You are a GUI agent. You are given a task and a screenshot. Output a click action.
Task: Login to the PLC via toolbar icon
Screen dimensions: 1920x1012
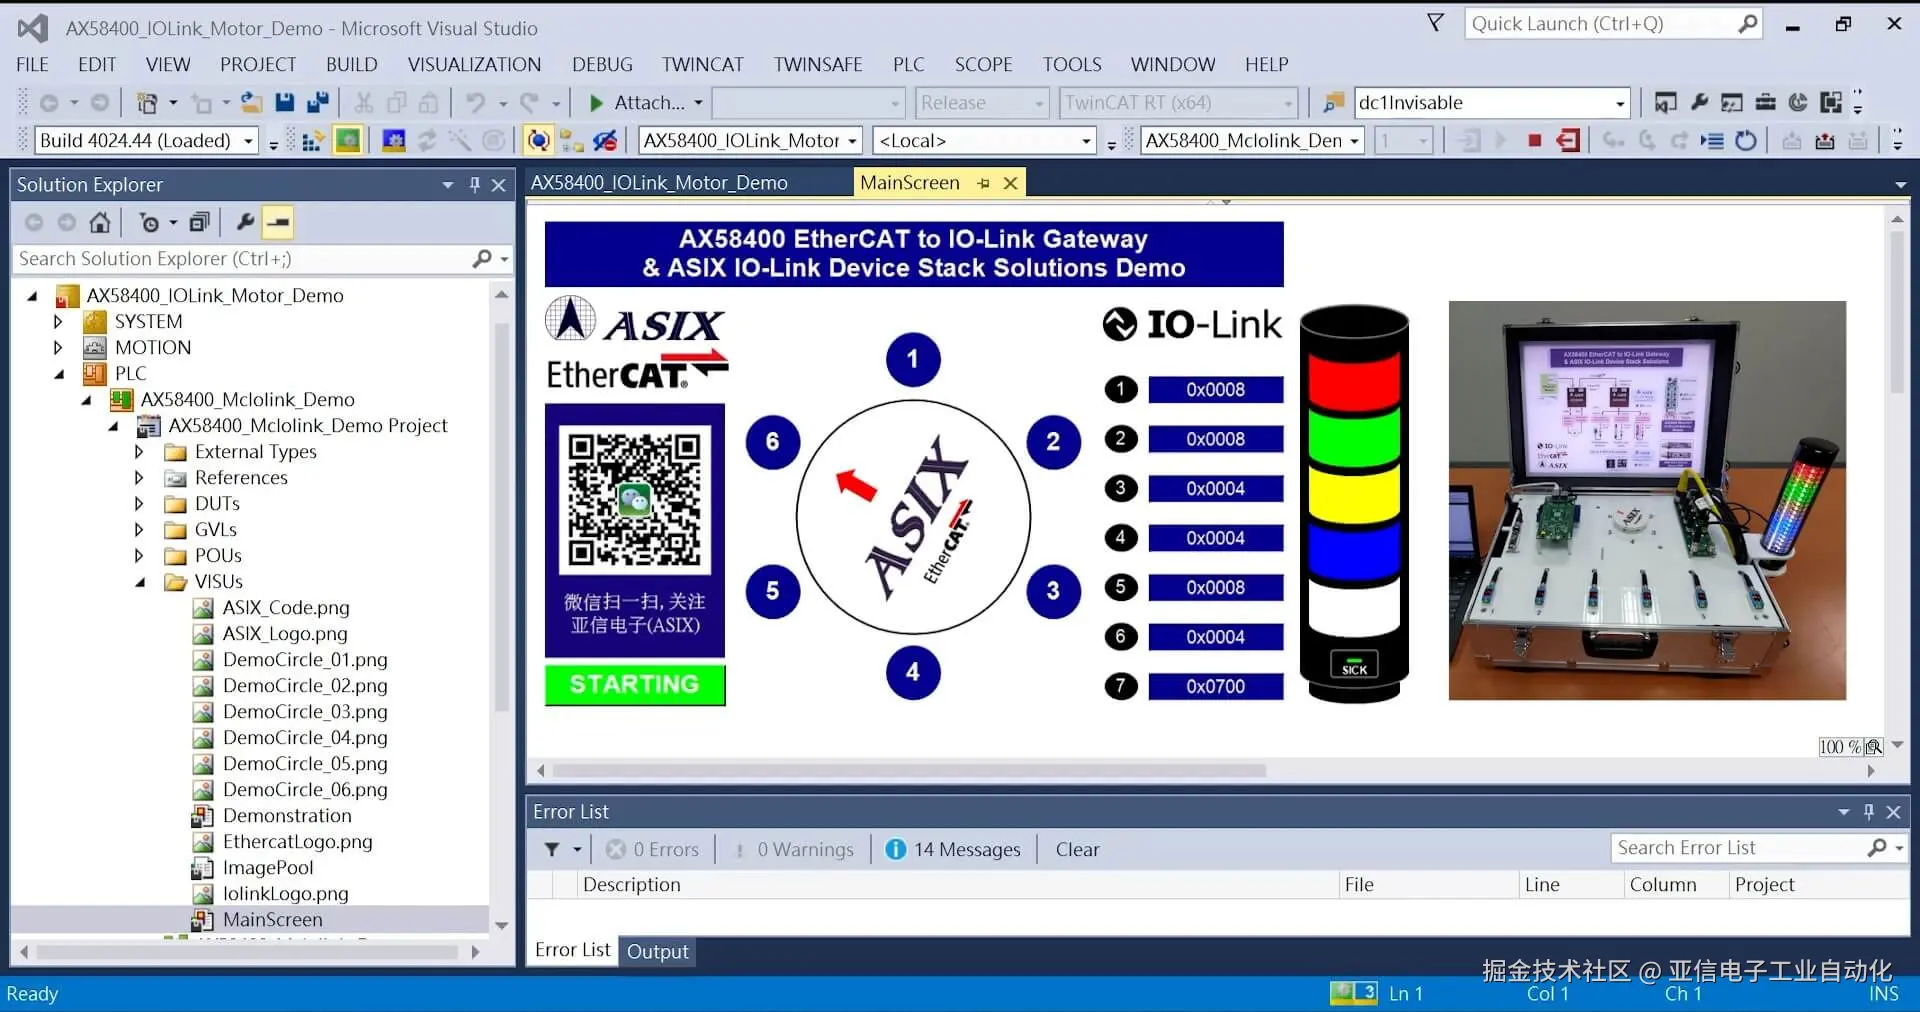pos(1466,140)
